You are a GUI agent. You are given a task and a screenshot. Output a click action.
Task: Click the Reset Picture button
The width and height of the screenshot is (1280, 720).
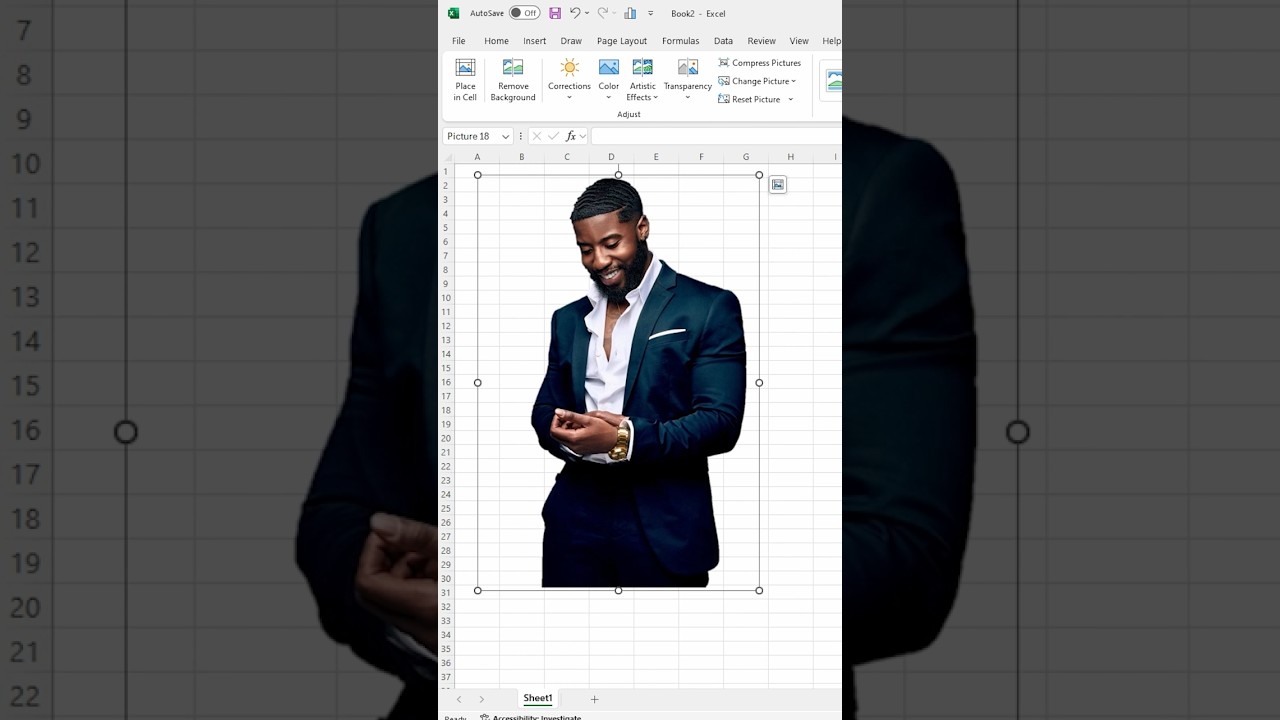pyautogui.click(x=750, y=99)
